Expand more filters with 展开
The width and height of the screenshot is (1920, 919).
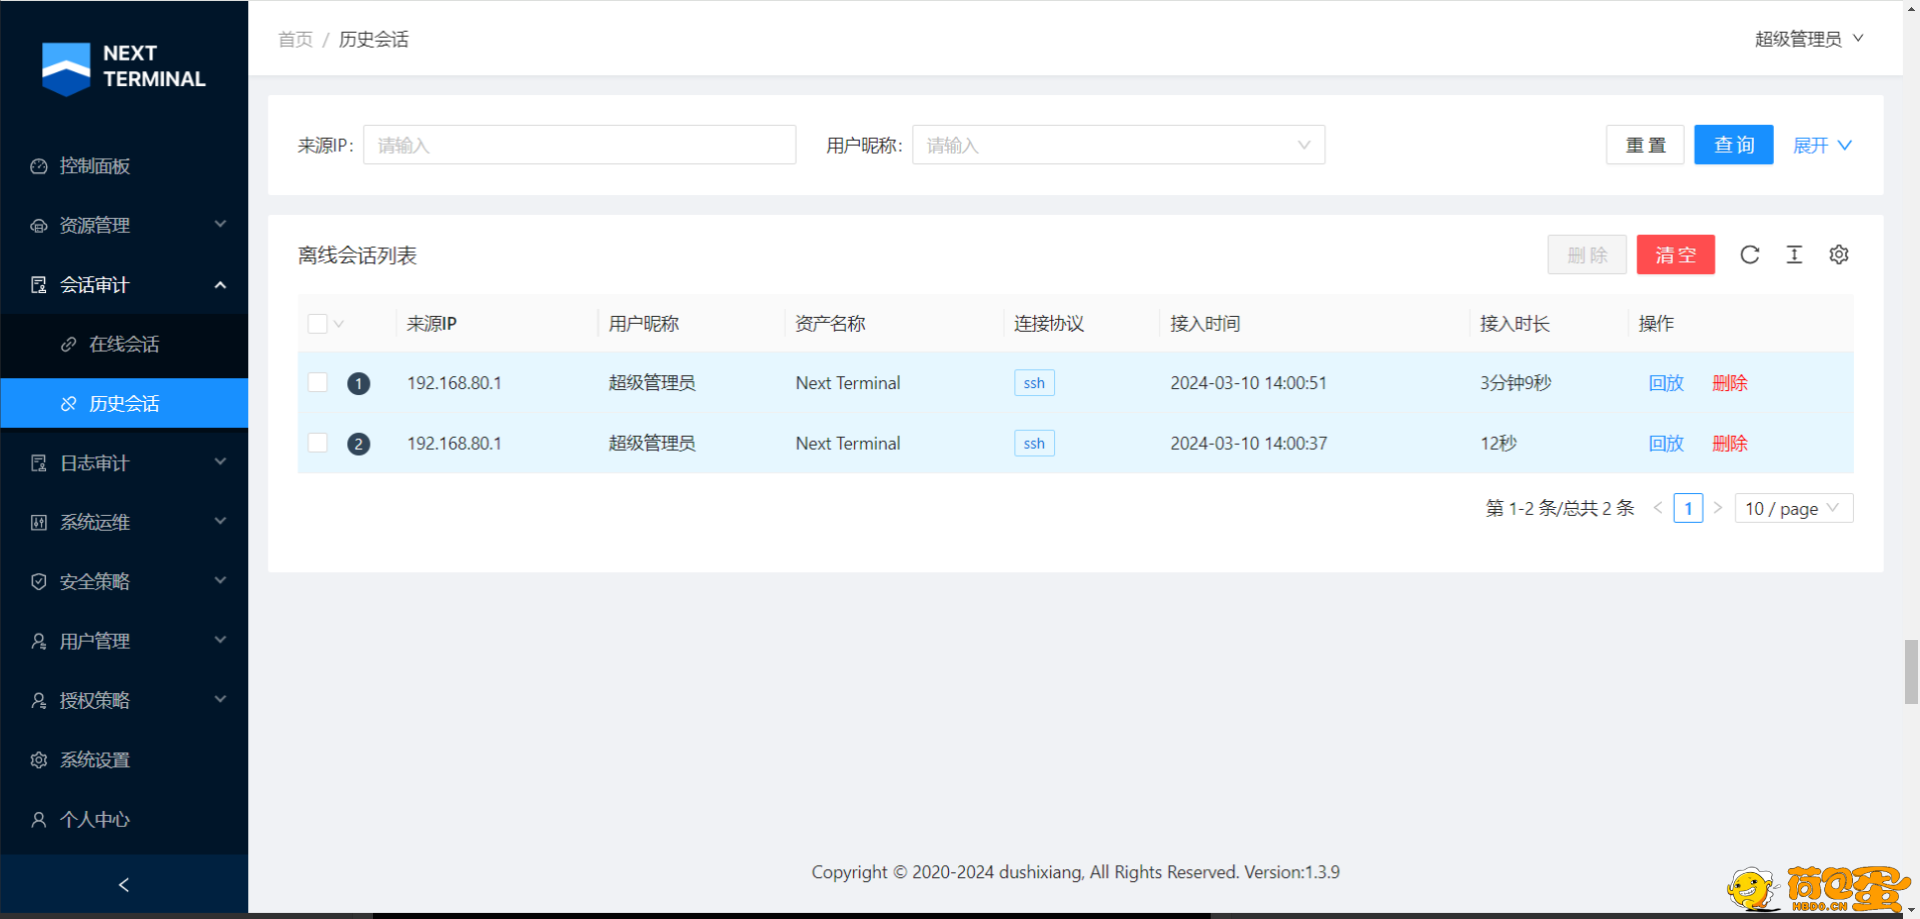[x=1822, y=145]
